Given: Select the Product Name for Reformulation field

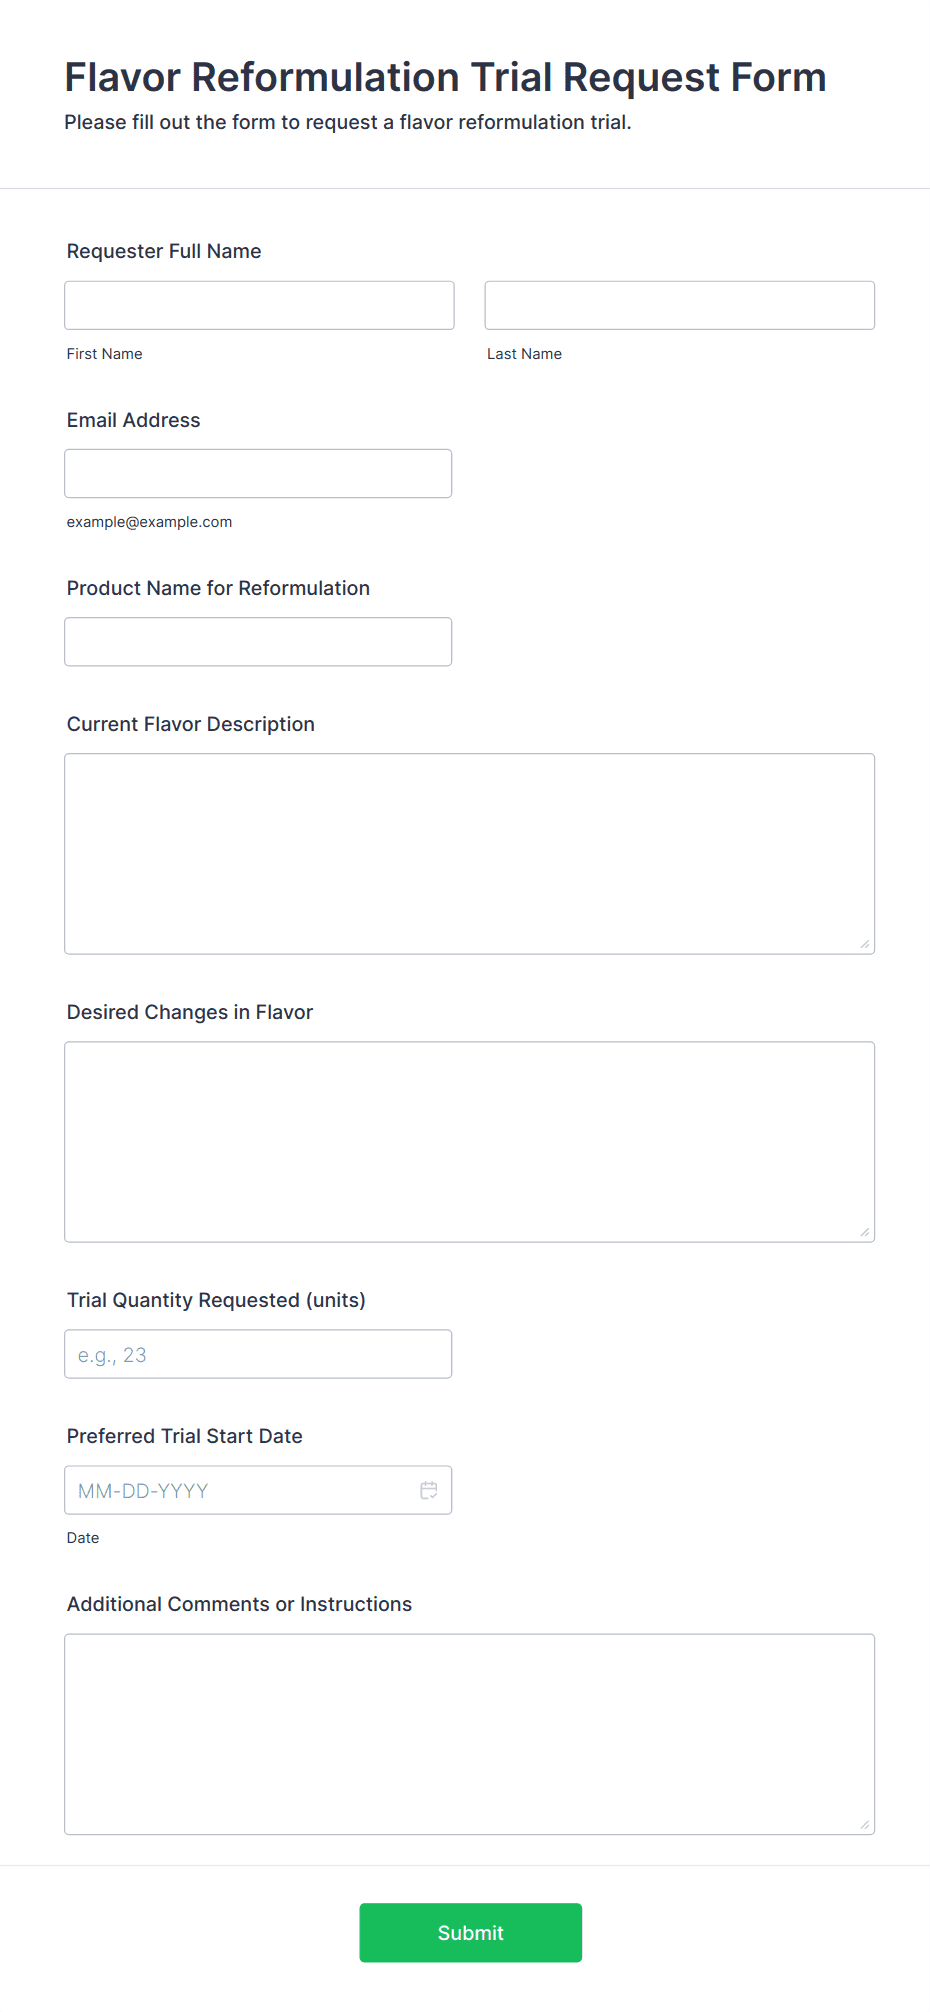Looking at the screenshot, I should tap(258, 641).
